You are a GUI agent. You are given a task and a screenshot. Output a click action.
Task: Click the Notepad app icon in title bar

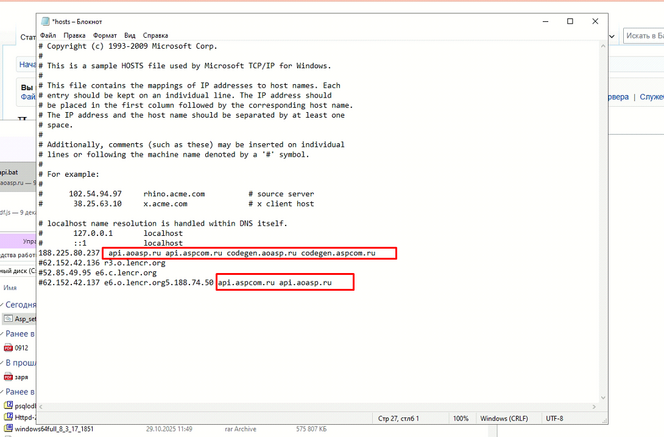point(43,21)
